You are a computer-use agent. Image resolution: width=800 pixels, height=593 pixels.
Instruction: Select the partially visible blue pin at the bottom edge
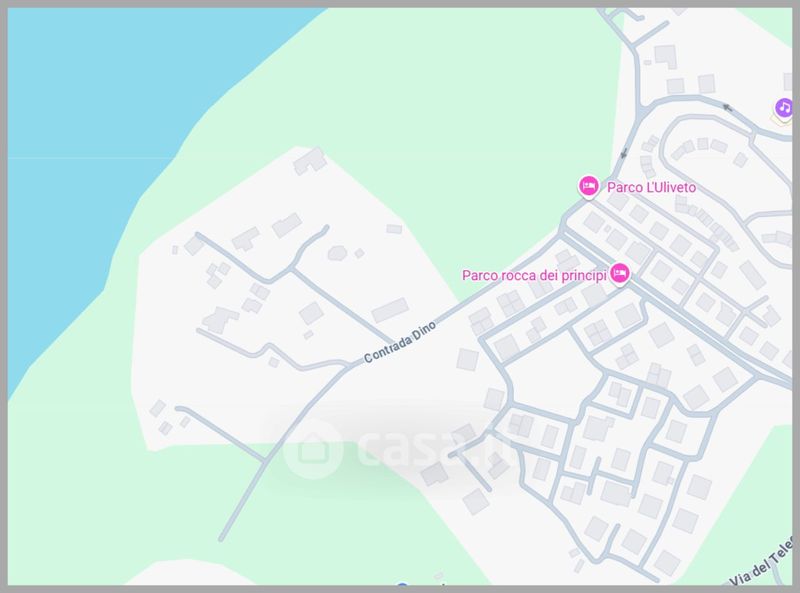[402, 585]
